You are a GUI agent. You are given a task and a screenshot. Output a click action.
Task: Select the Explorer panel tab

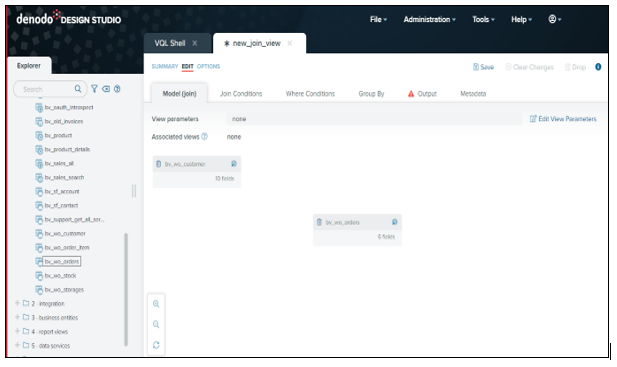(29, 66)
